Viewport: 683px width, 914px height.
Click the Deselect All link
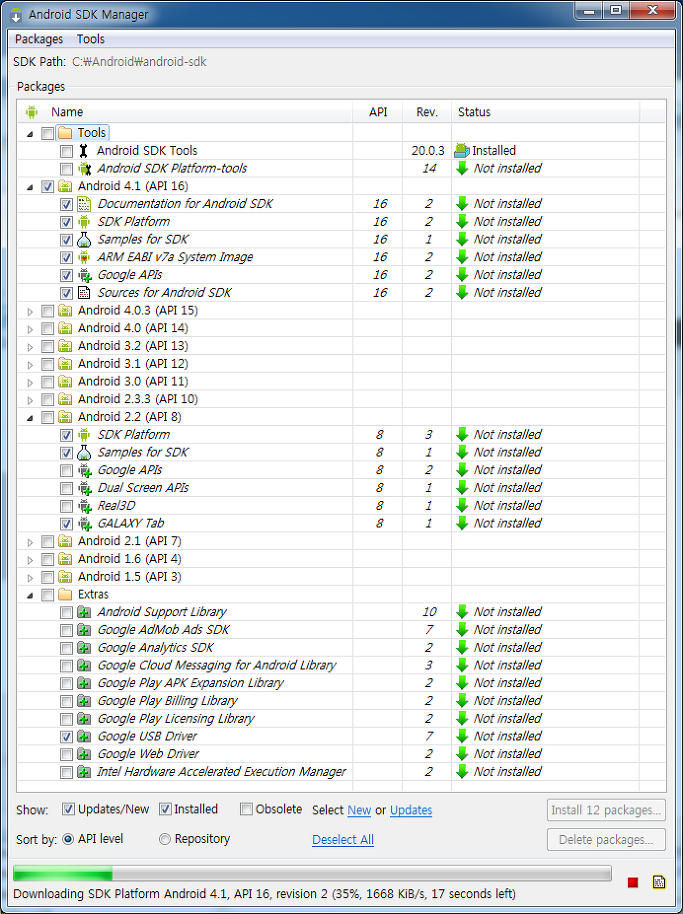pyautogui.click(x=343, y=839)
